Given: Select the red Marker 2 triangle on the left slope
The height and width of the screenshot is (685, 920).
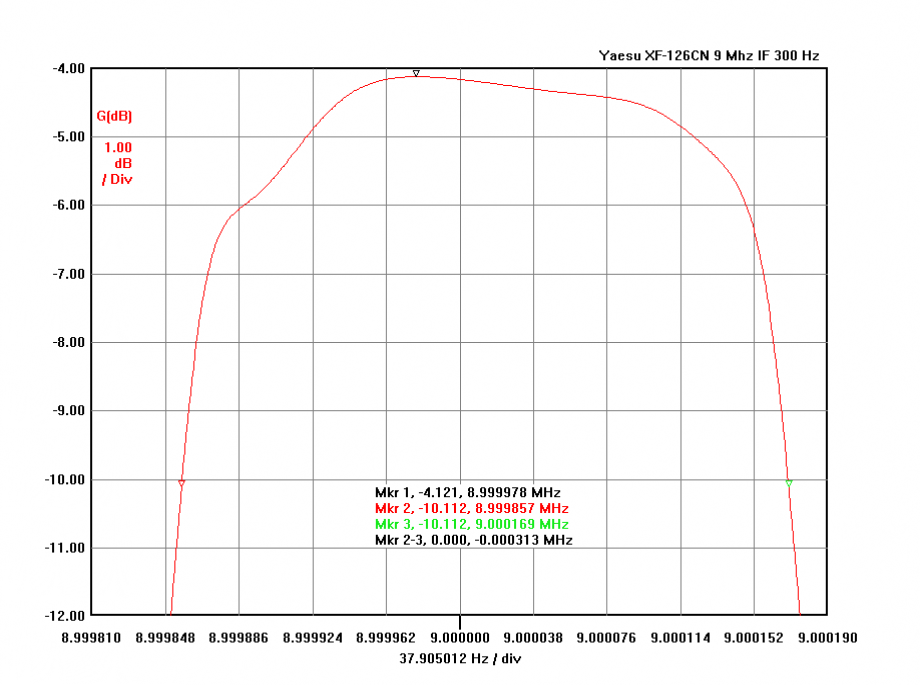Looking at the screenshot, I should [x=181, y=483].
